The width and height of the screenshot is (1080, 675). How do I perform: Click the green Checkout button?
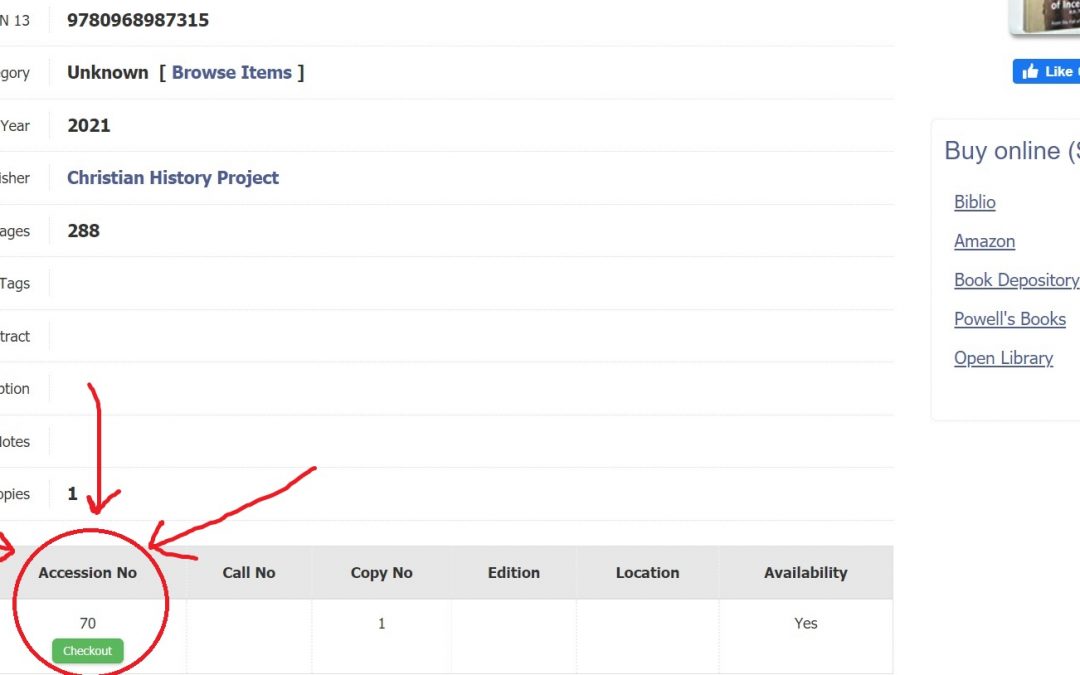pyautogui.click(x=87, y=651)
